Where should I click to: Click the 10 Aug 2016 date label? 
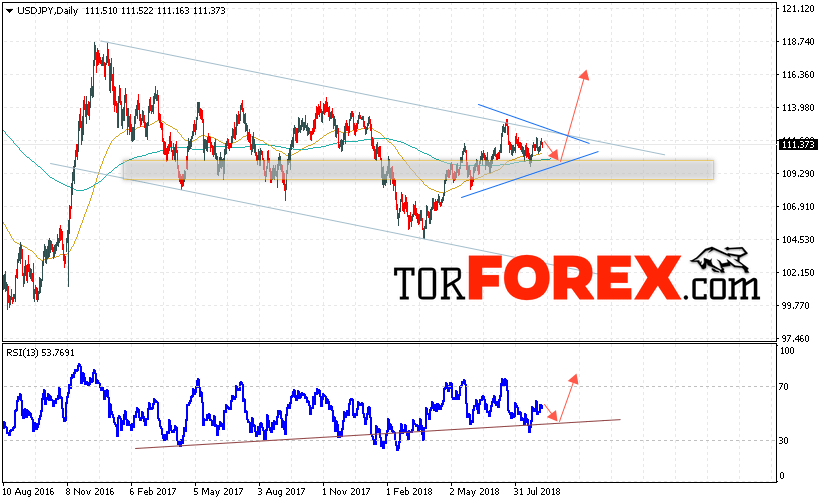(x=28, y=492)
